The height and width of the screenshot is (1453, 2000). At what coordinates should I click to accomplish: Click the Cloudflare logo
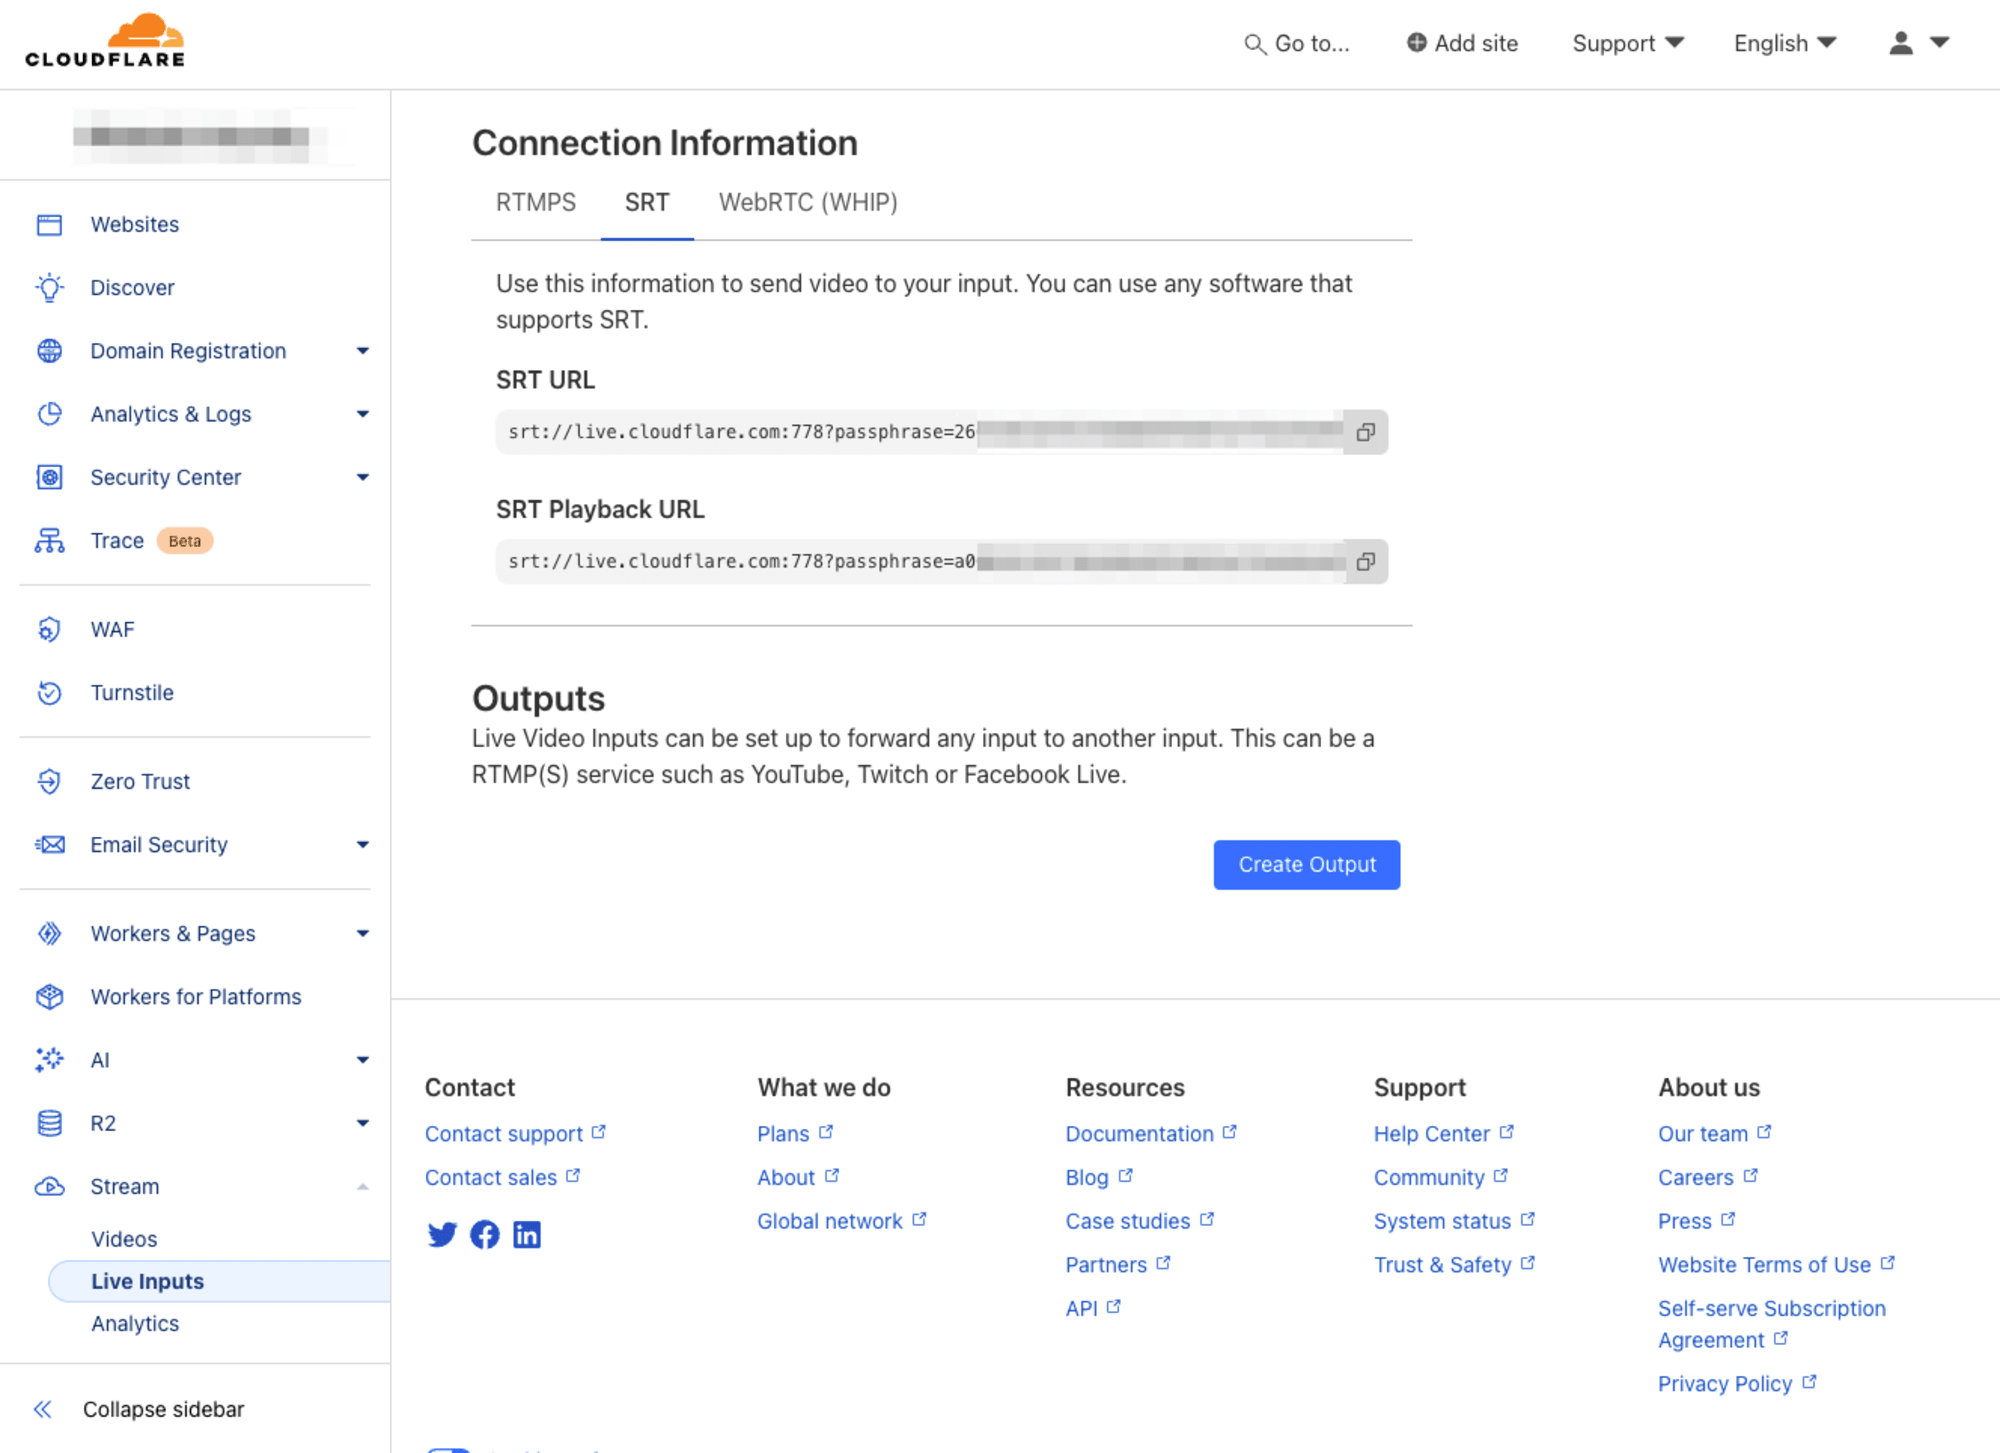click(x=105, y=40)
